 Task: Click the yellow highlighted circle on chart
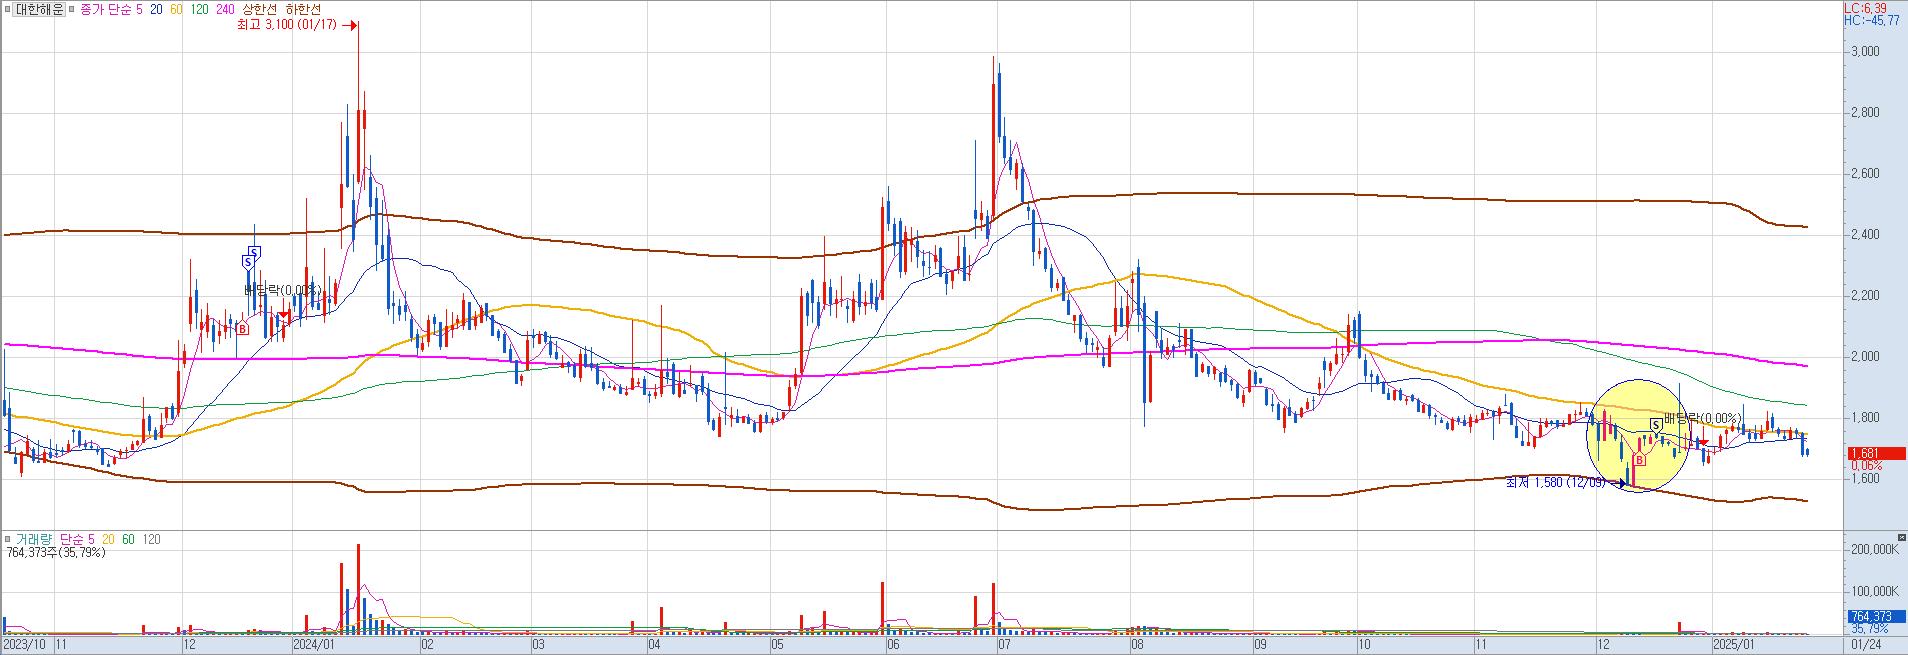(x=1637, y=436)
